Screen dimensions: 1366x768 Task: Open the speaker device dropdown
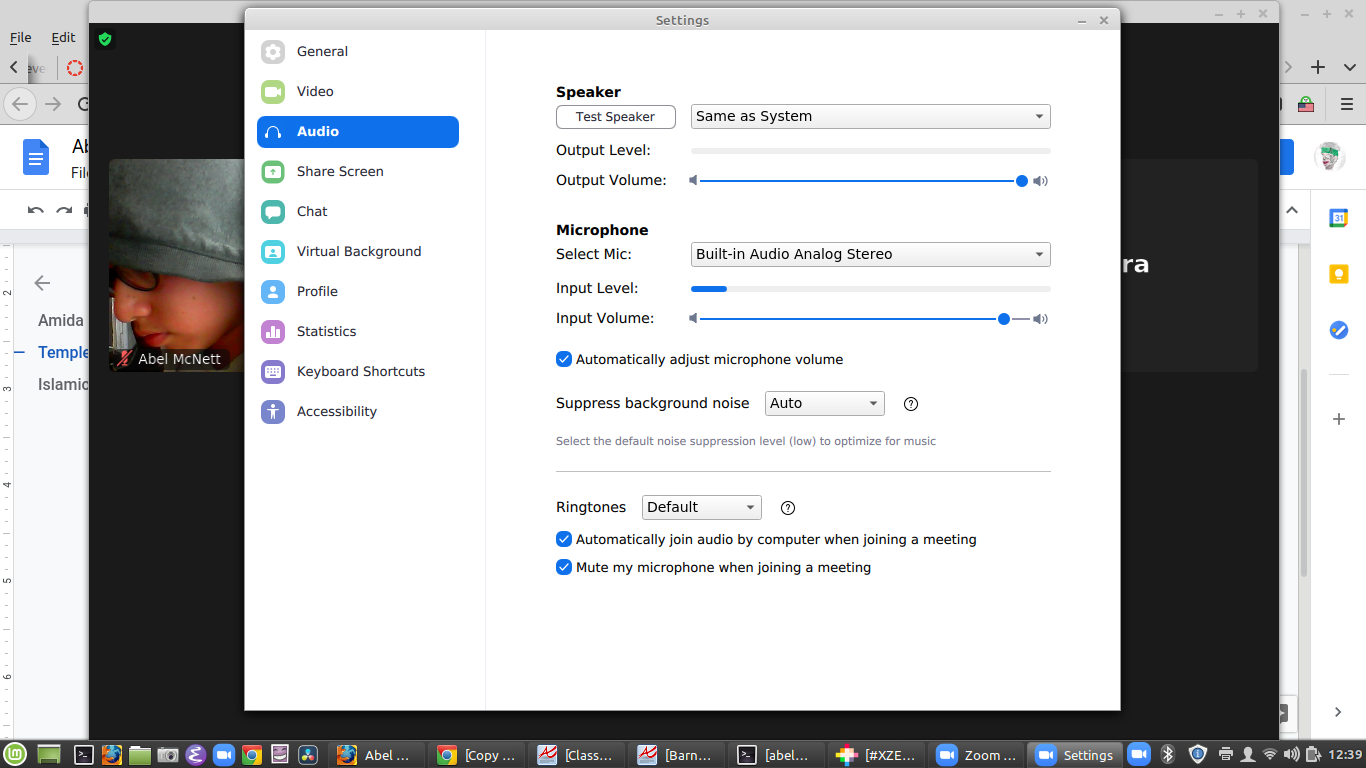[871, 117]
